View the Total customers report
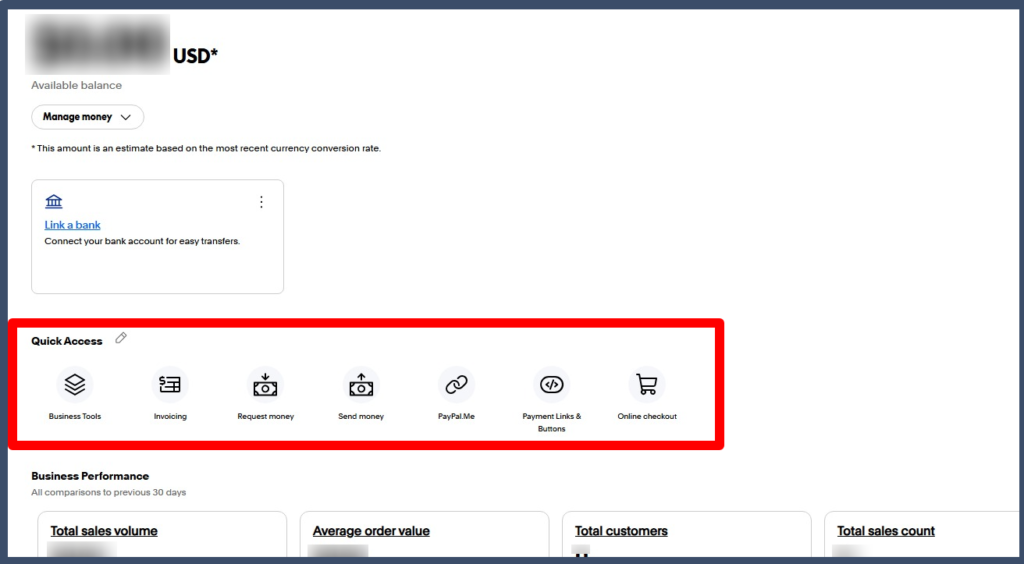The width and height of the screenshot is (1024, 564). [x=621, y=531]
